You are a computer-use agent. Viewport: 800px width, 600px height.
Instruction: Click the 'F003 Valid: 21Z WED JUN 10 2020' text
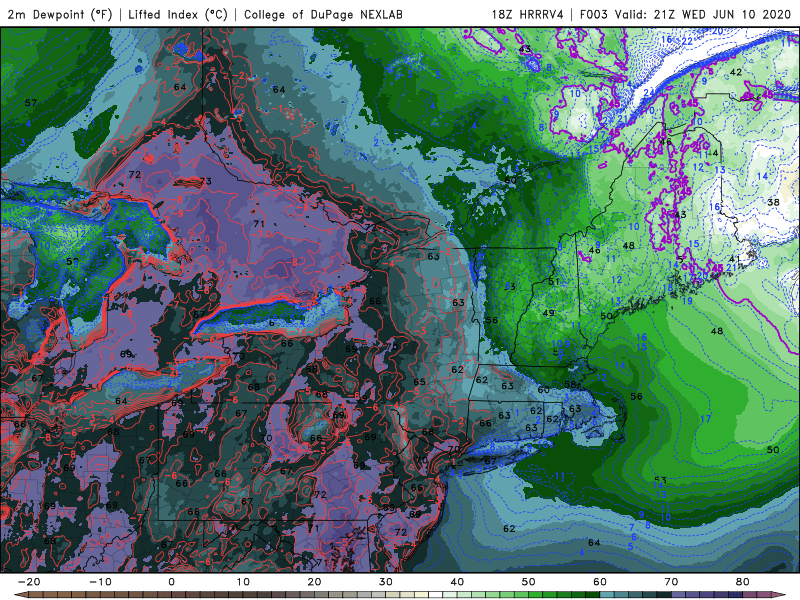685,14
